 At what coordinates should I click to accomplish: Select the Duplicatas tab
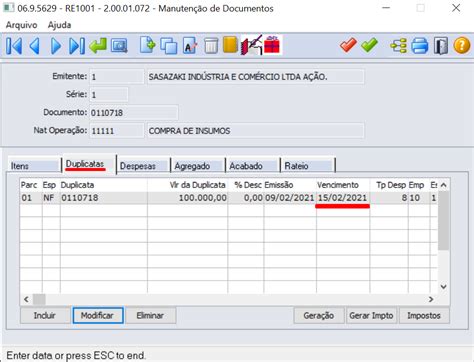(x=89, y=164)
